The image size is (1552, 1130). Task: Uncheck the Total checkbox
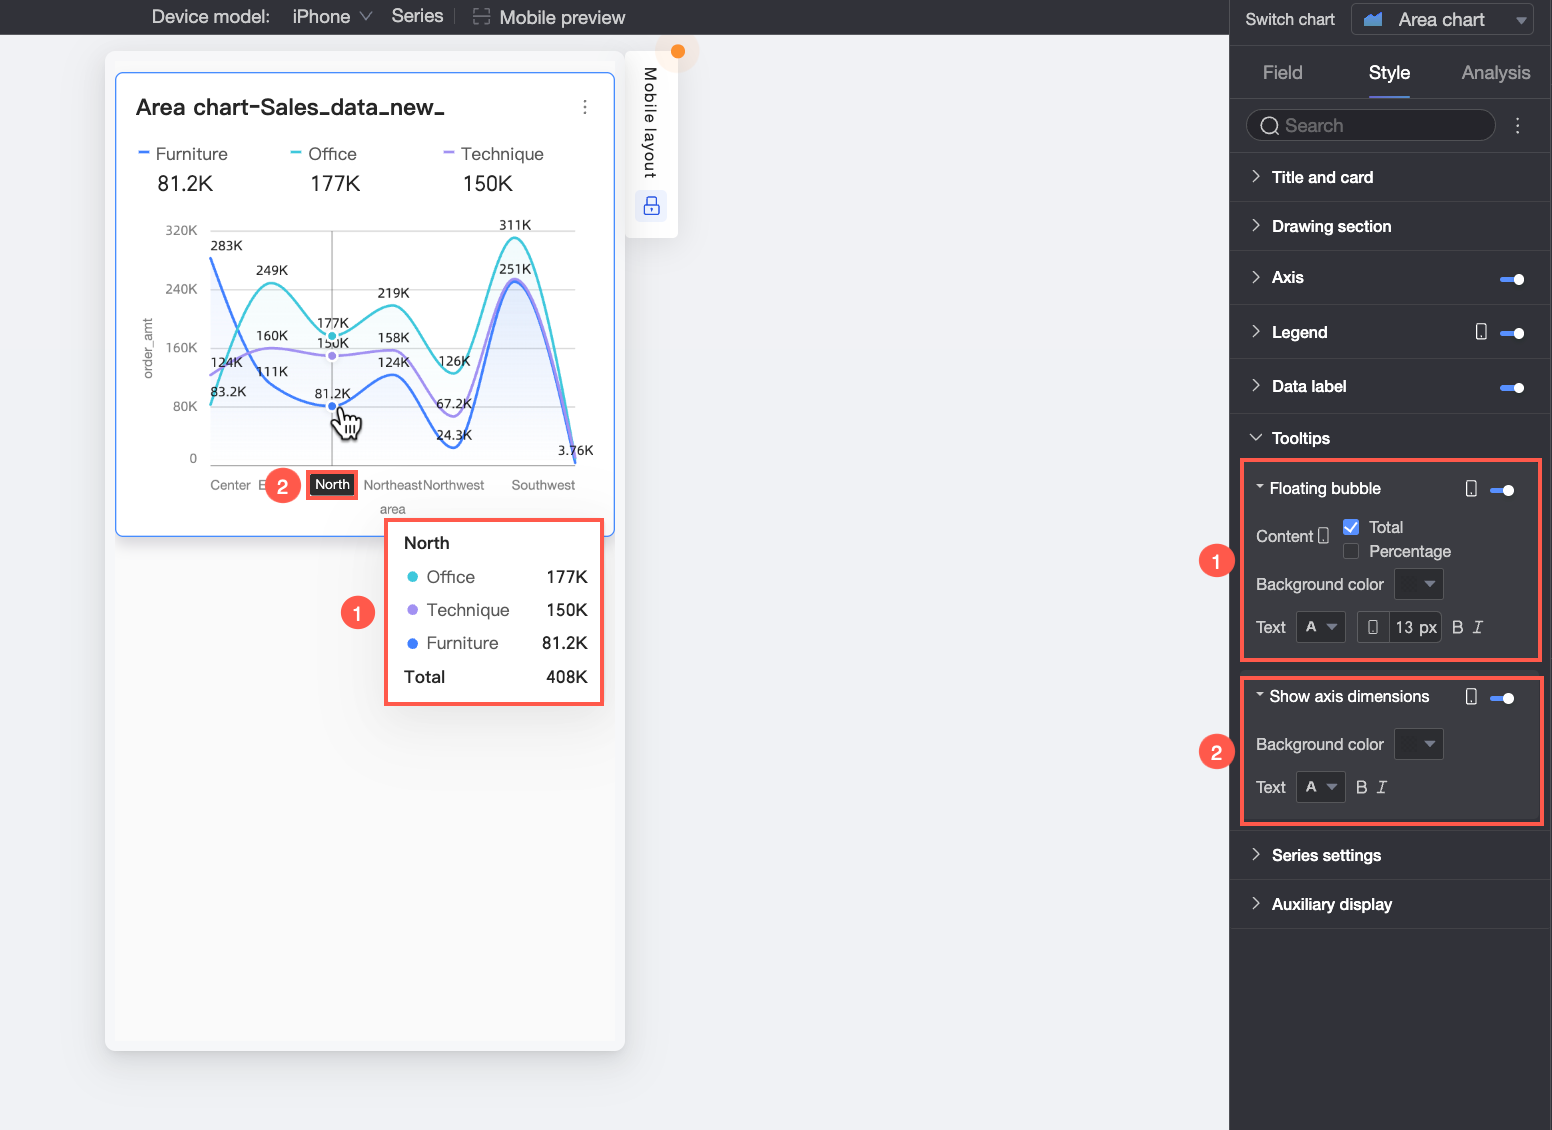click(x=1351, y=527)
